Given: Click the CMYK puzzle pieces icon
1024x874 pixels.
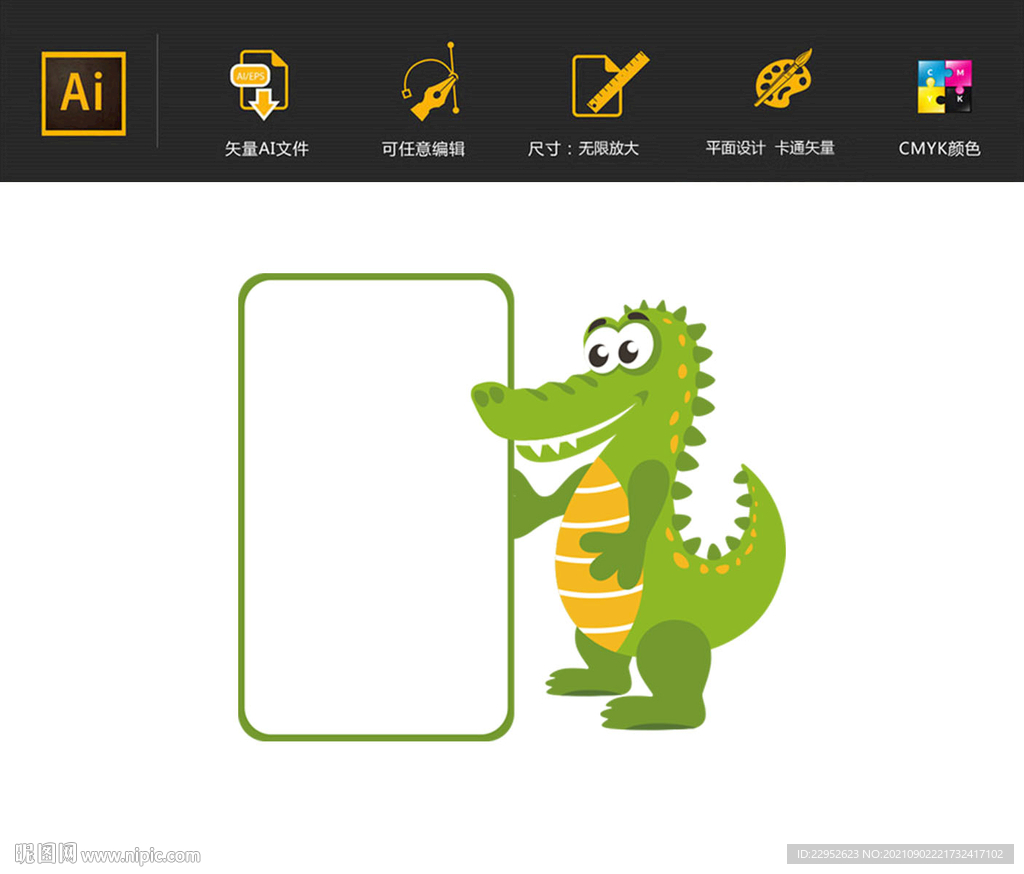Looking at the screenshot, I should click(944, 87).
